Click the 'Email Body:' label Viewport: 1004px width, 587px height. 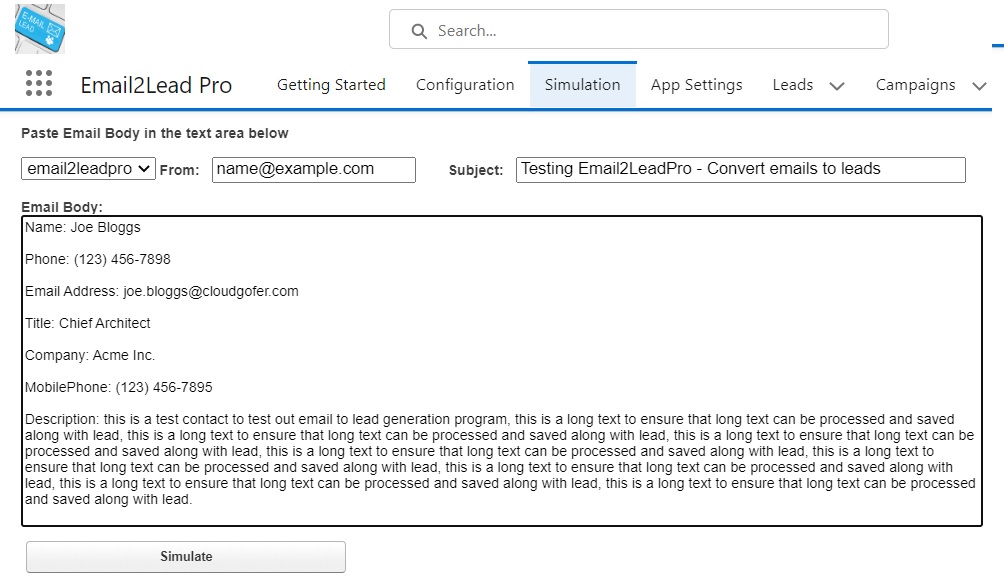point(62,207)
